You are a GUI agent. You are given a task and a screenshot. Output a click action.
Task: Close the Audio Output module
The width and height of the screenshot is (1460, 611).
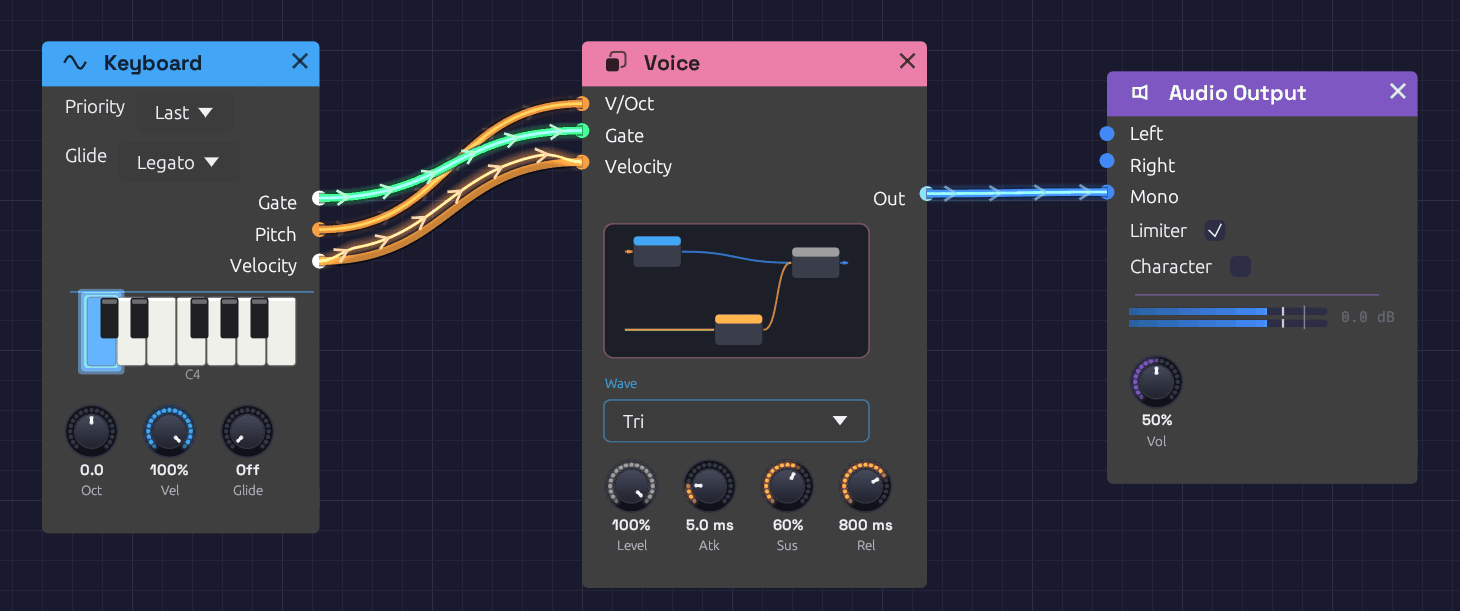(x=1398, y=91)
